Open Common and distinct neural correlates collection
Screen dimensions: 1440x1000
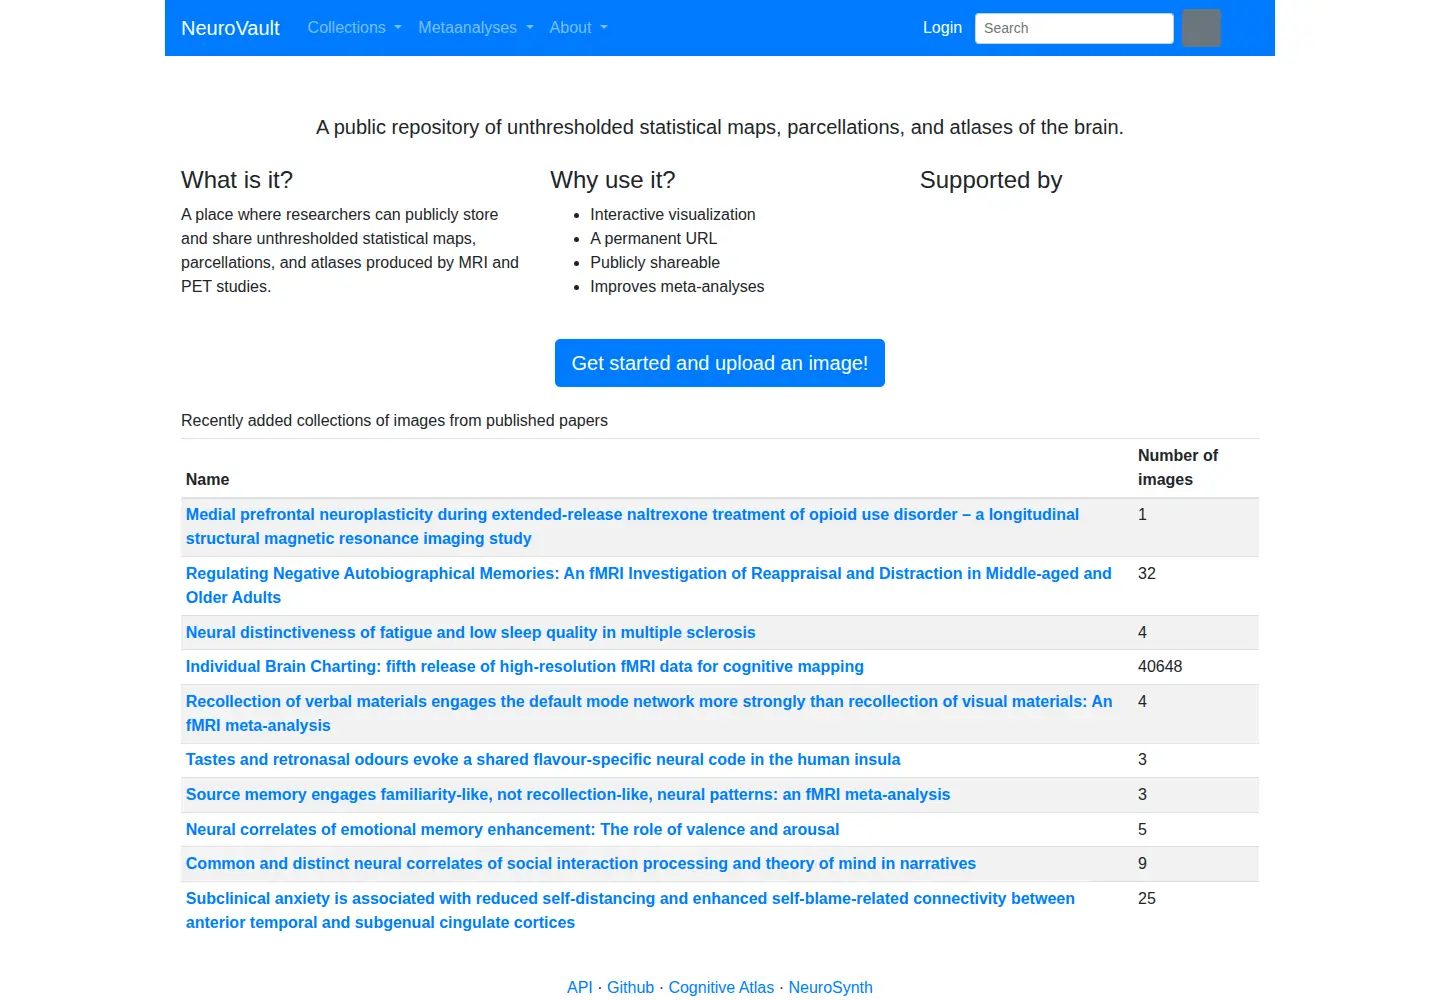(581, 864)
